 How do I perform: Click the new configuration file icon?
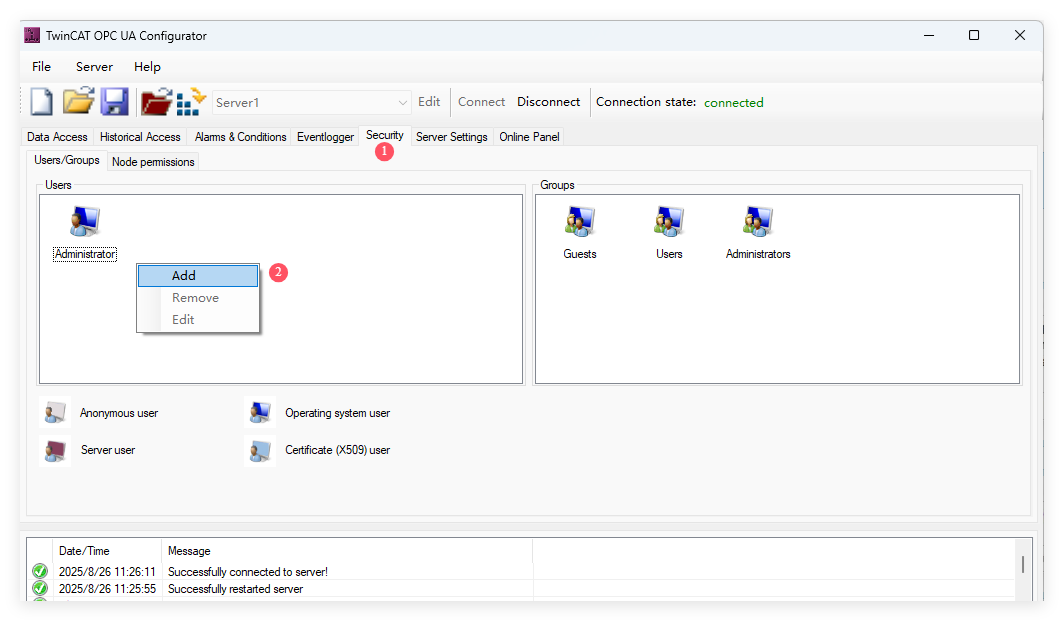(x=41, y=102)
